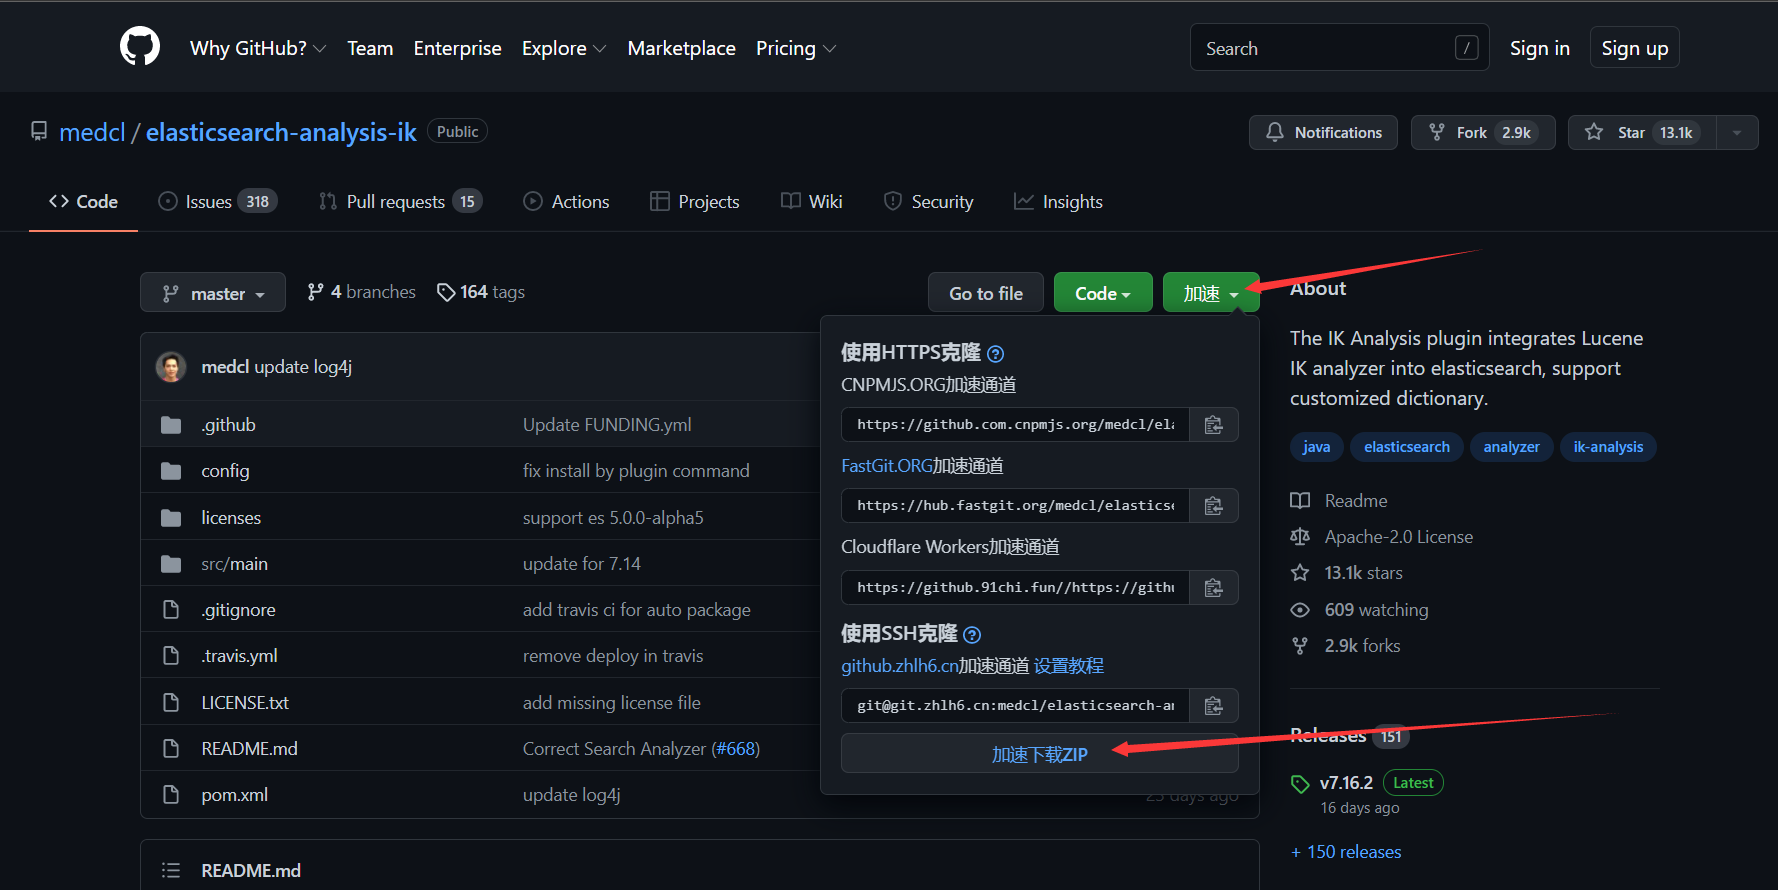Open the Wiki tab
The image size is (1778, 890).
pyautogui.click(x=812, y=202)
